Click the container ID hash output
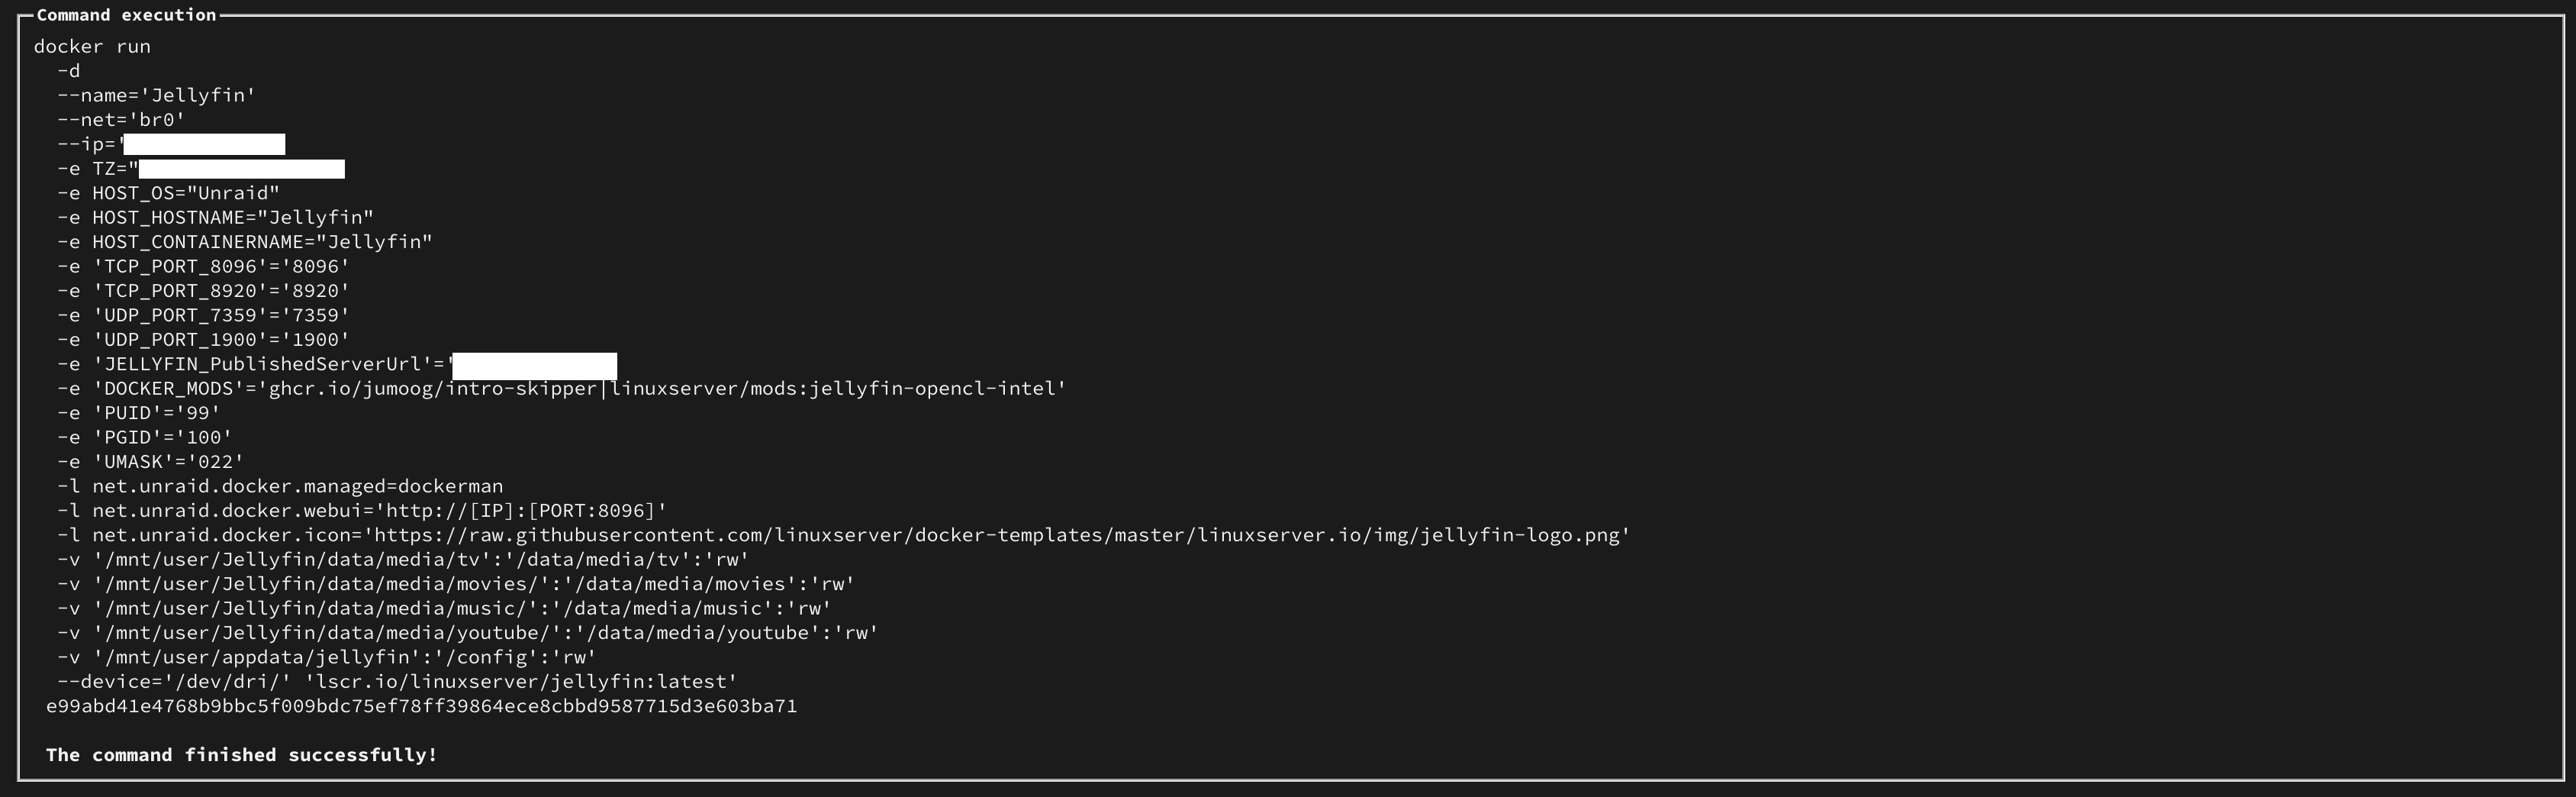The height and width of the screenshot is (797, 2576). (x=421, y=706)
